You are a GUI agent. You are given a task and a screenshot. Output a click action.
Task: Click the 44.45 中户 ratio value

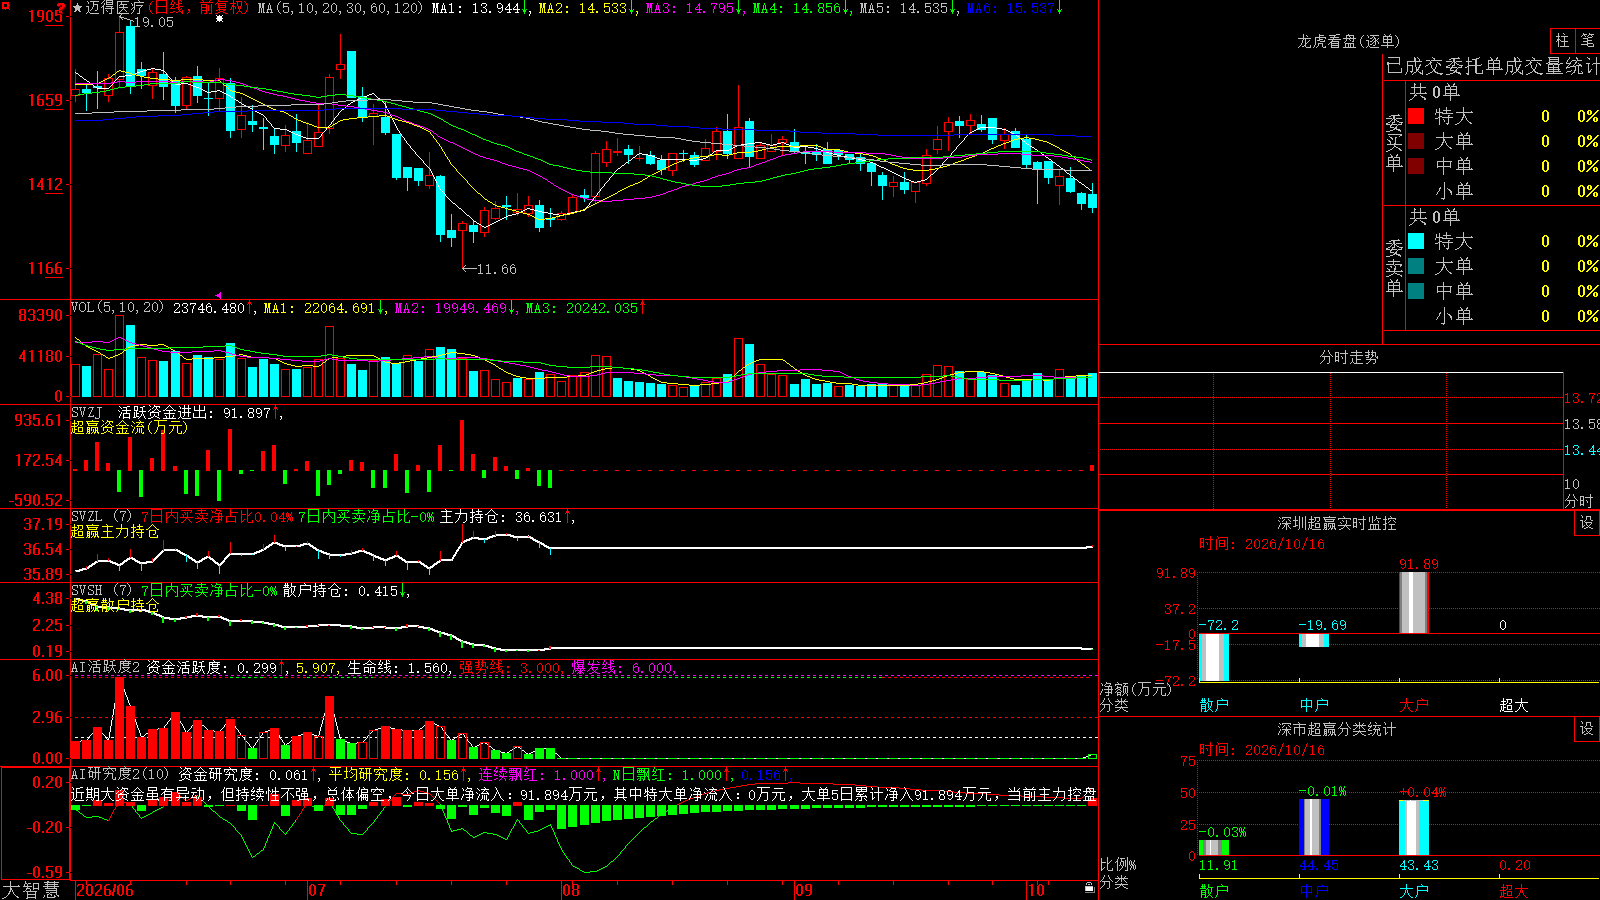pos(1319,865)
